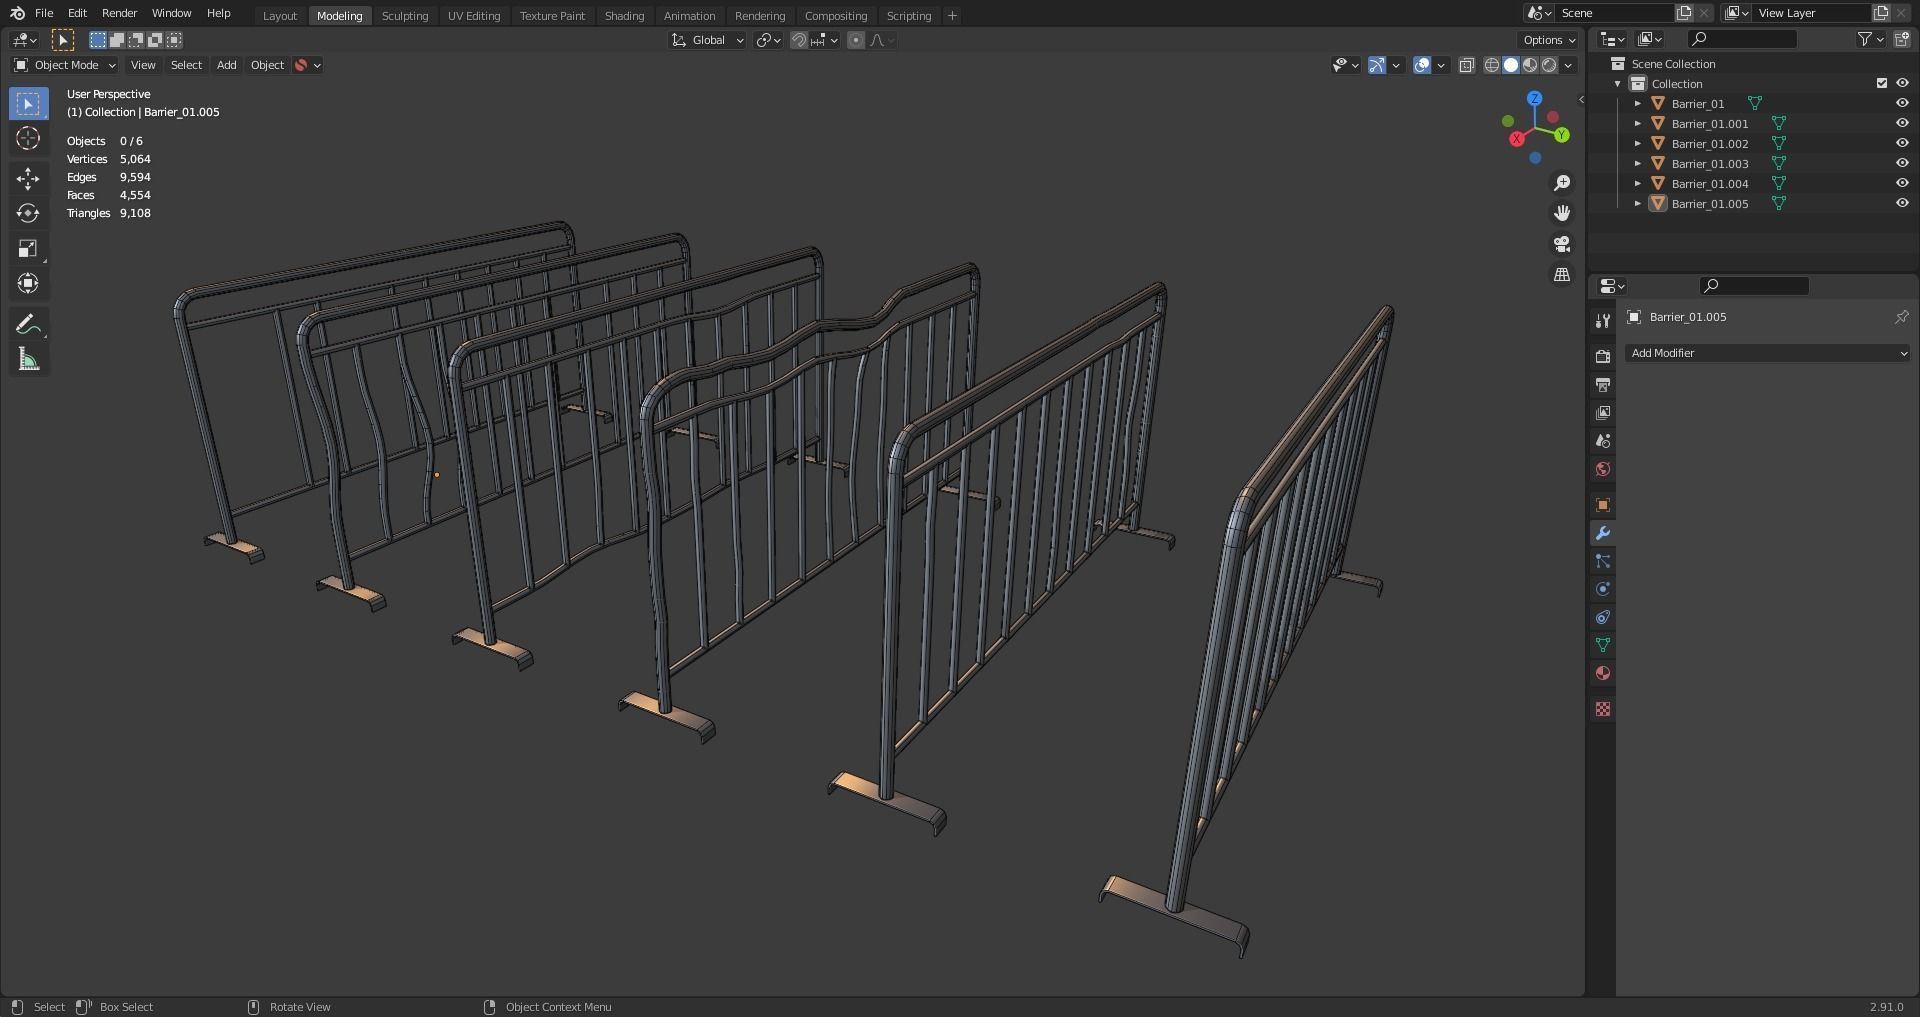Open Object Data properties tab

(x=1603, y=645)
